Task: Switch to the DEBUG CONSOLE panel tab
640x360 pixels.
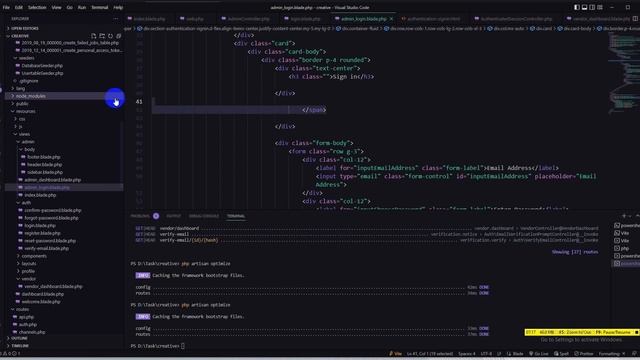Action: [x=204, y=216]
